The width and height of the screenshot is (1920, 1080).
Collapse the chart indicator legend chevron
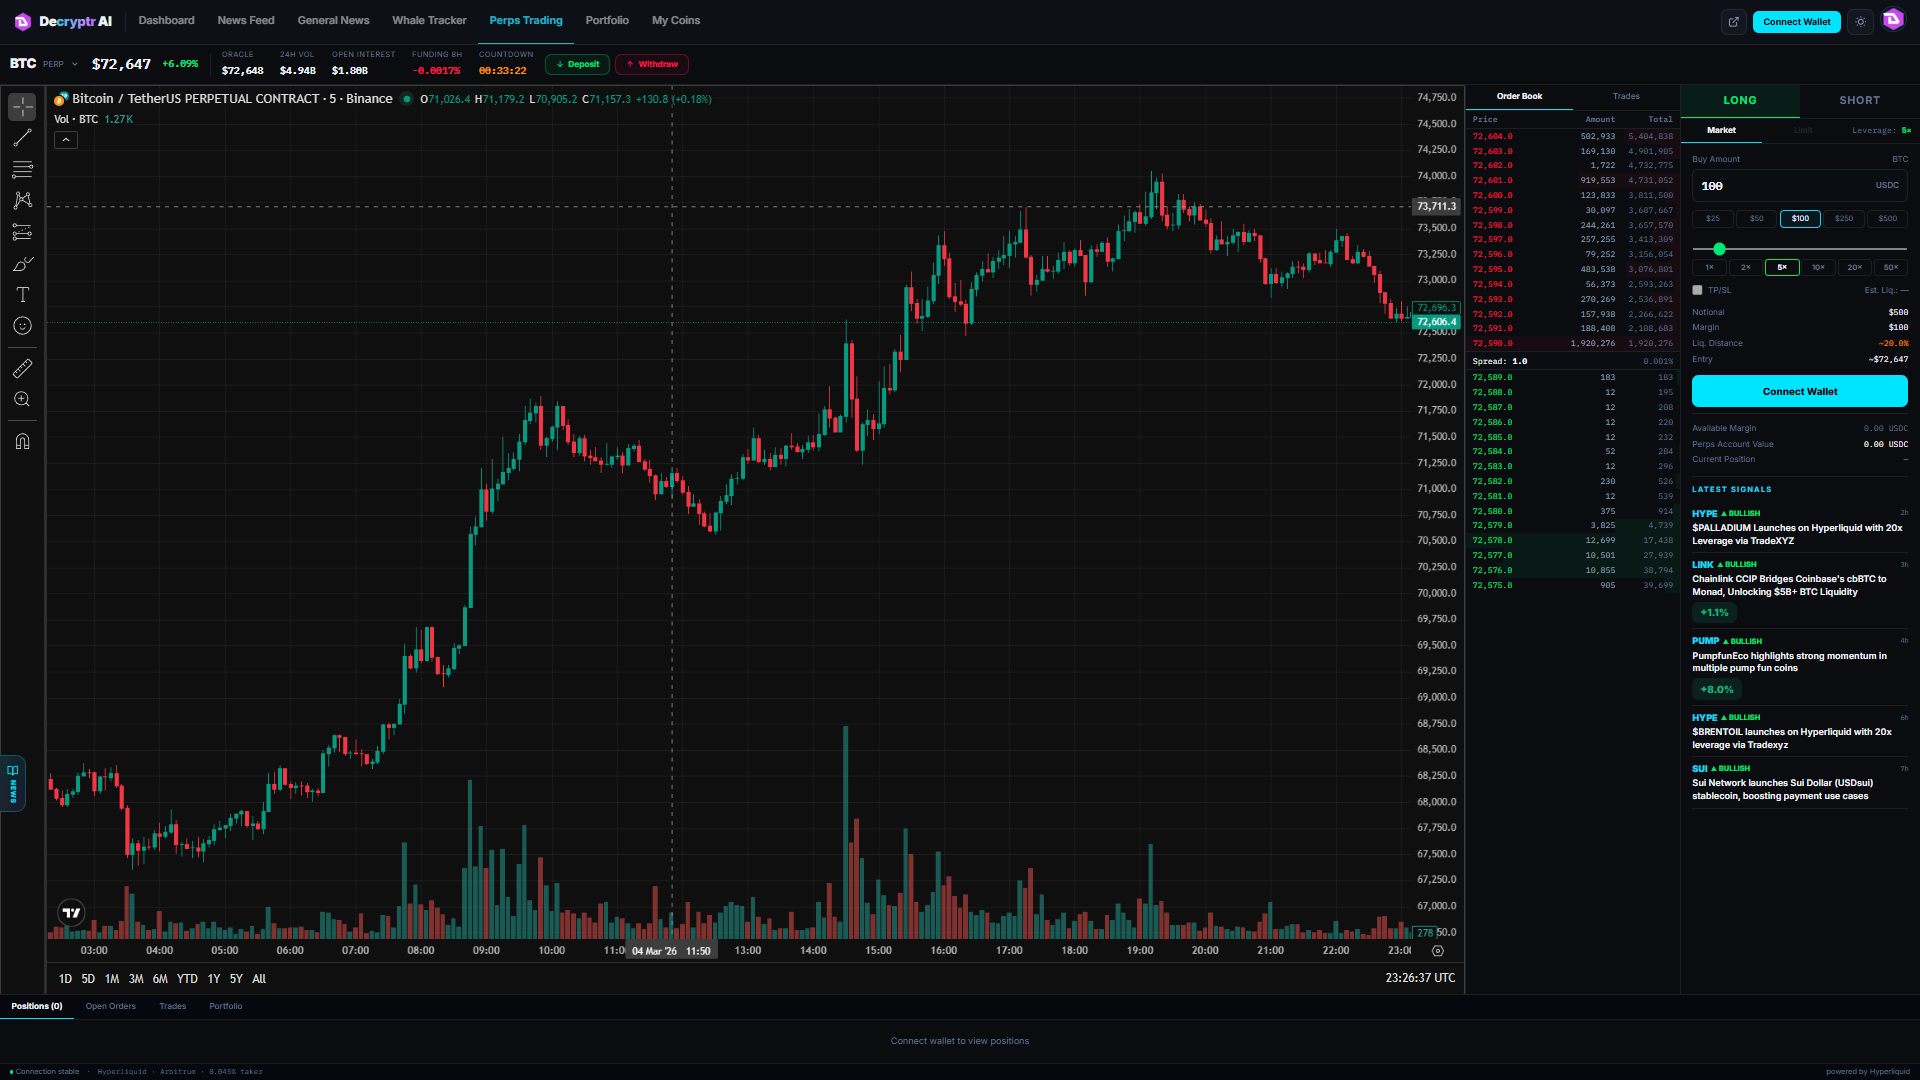[x=66, y=140]
